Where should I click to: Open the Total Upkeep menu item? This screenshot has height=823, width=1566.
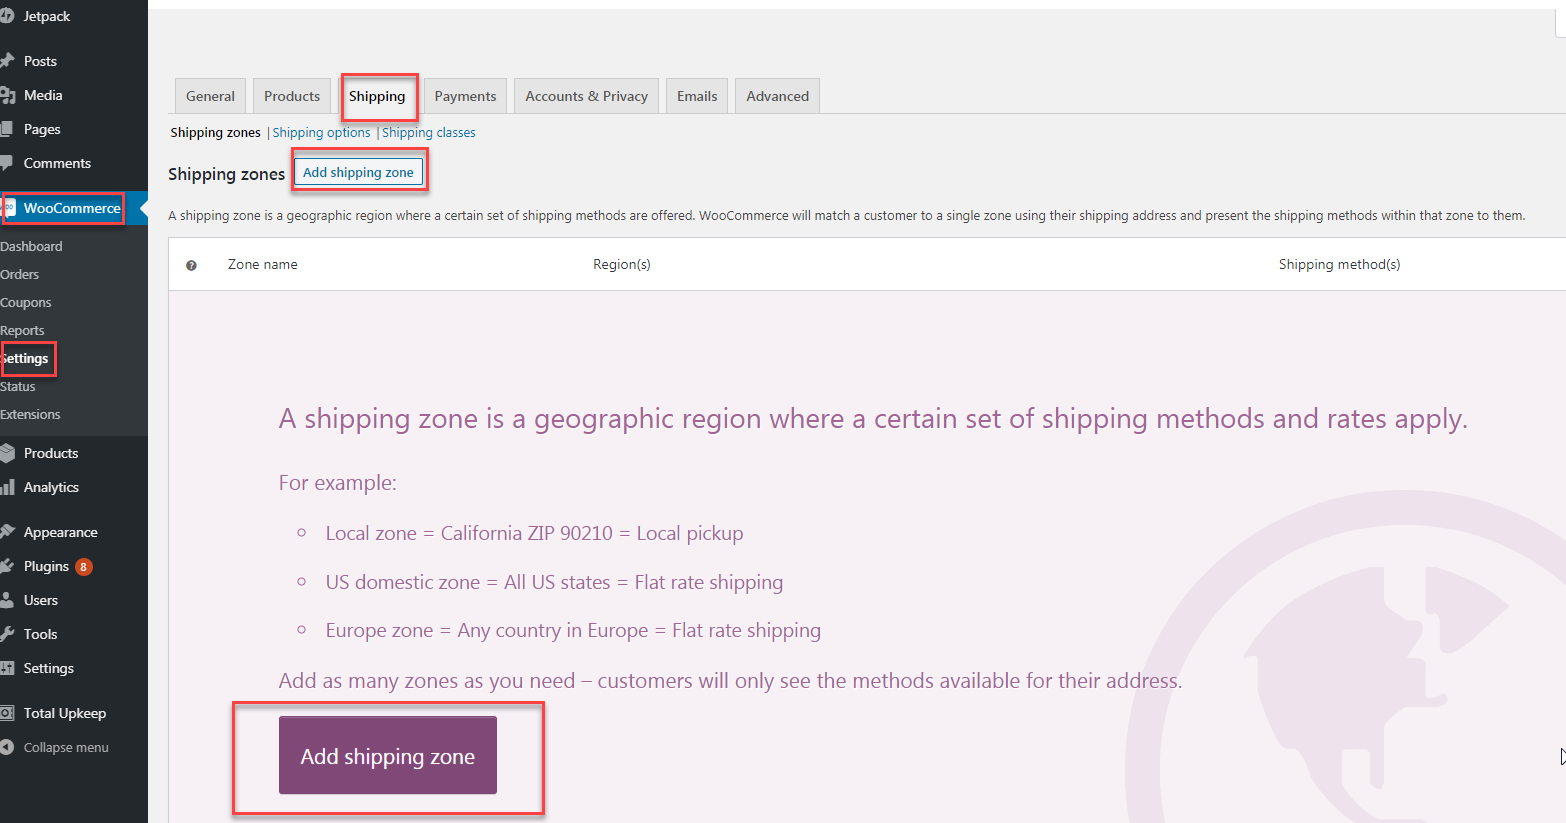(64, 713)
